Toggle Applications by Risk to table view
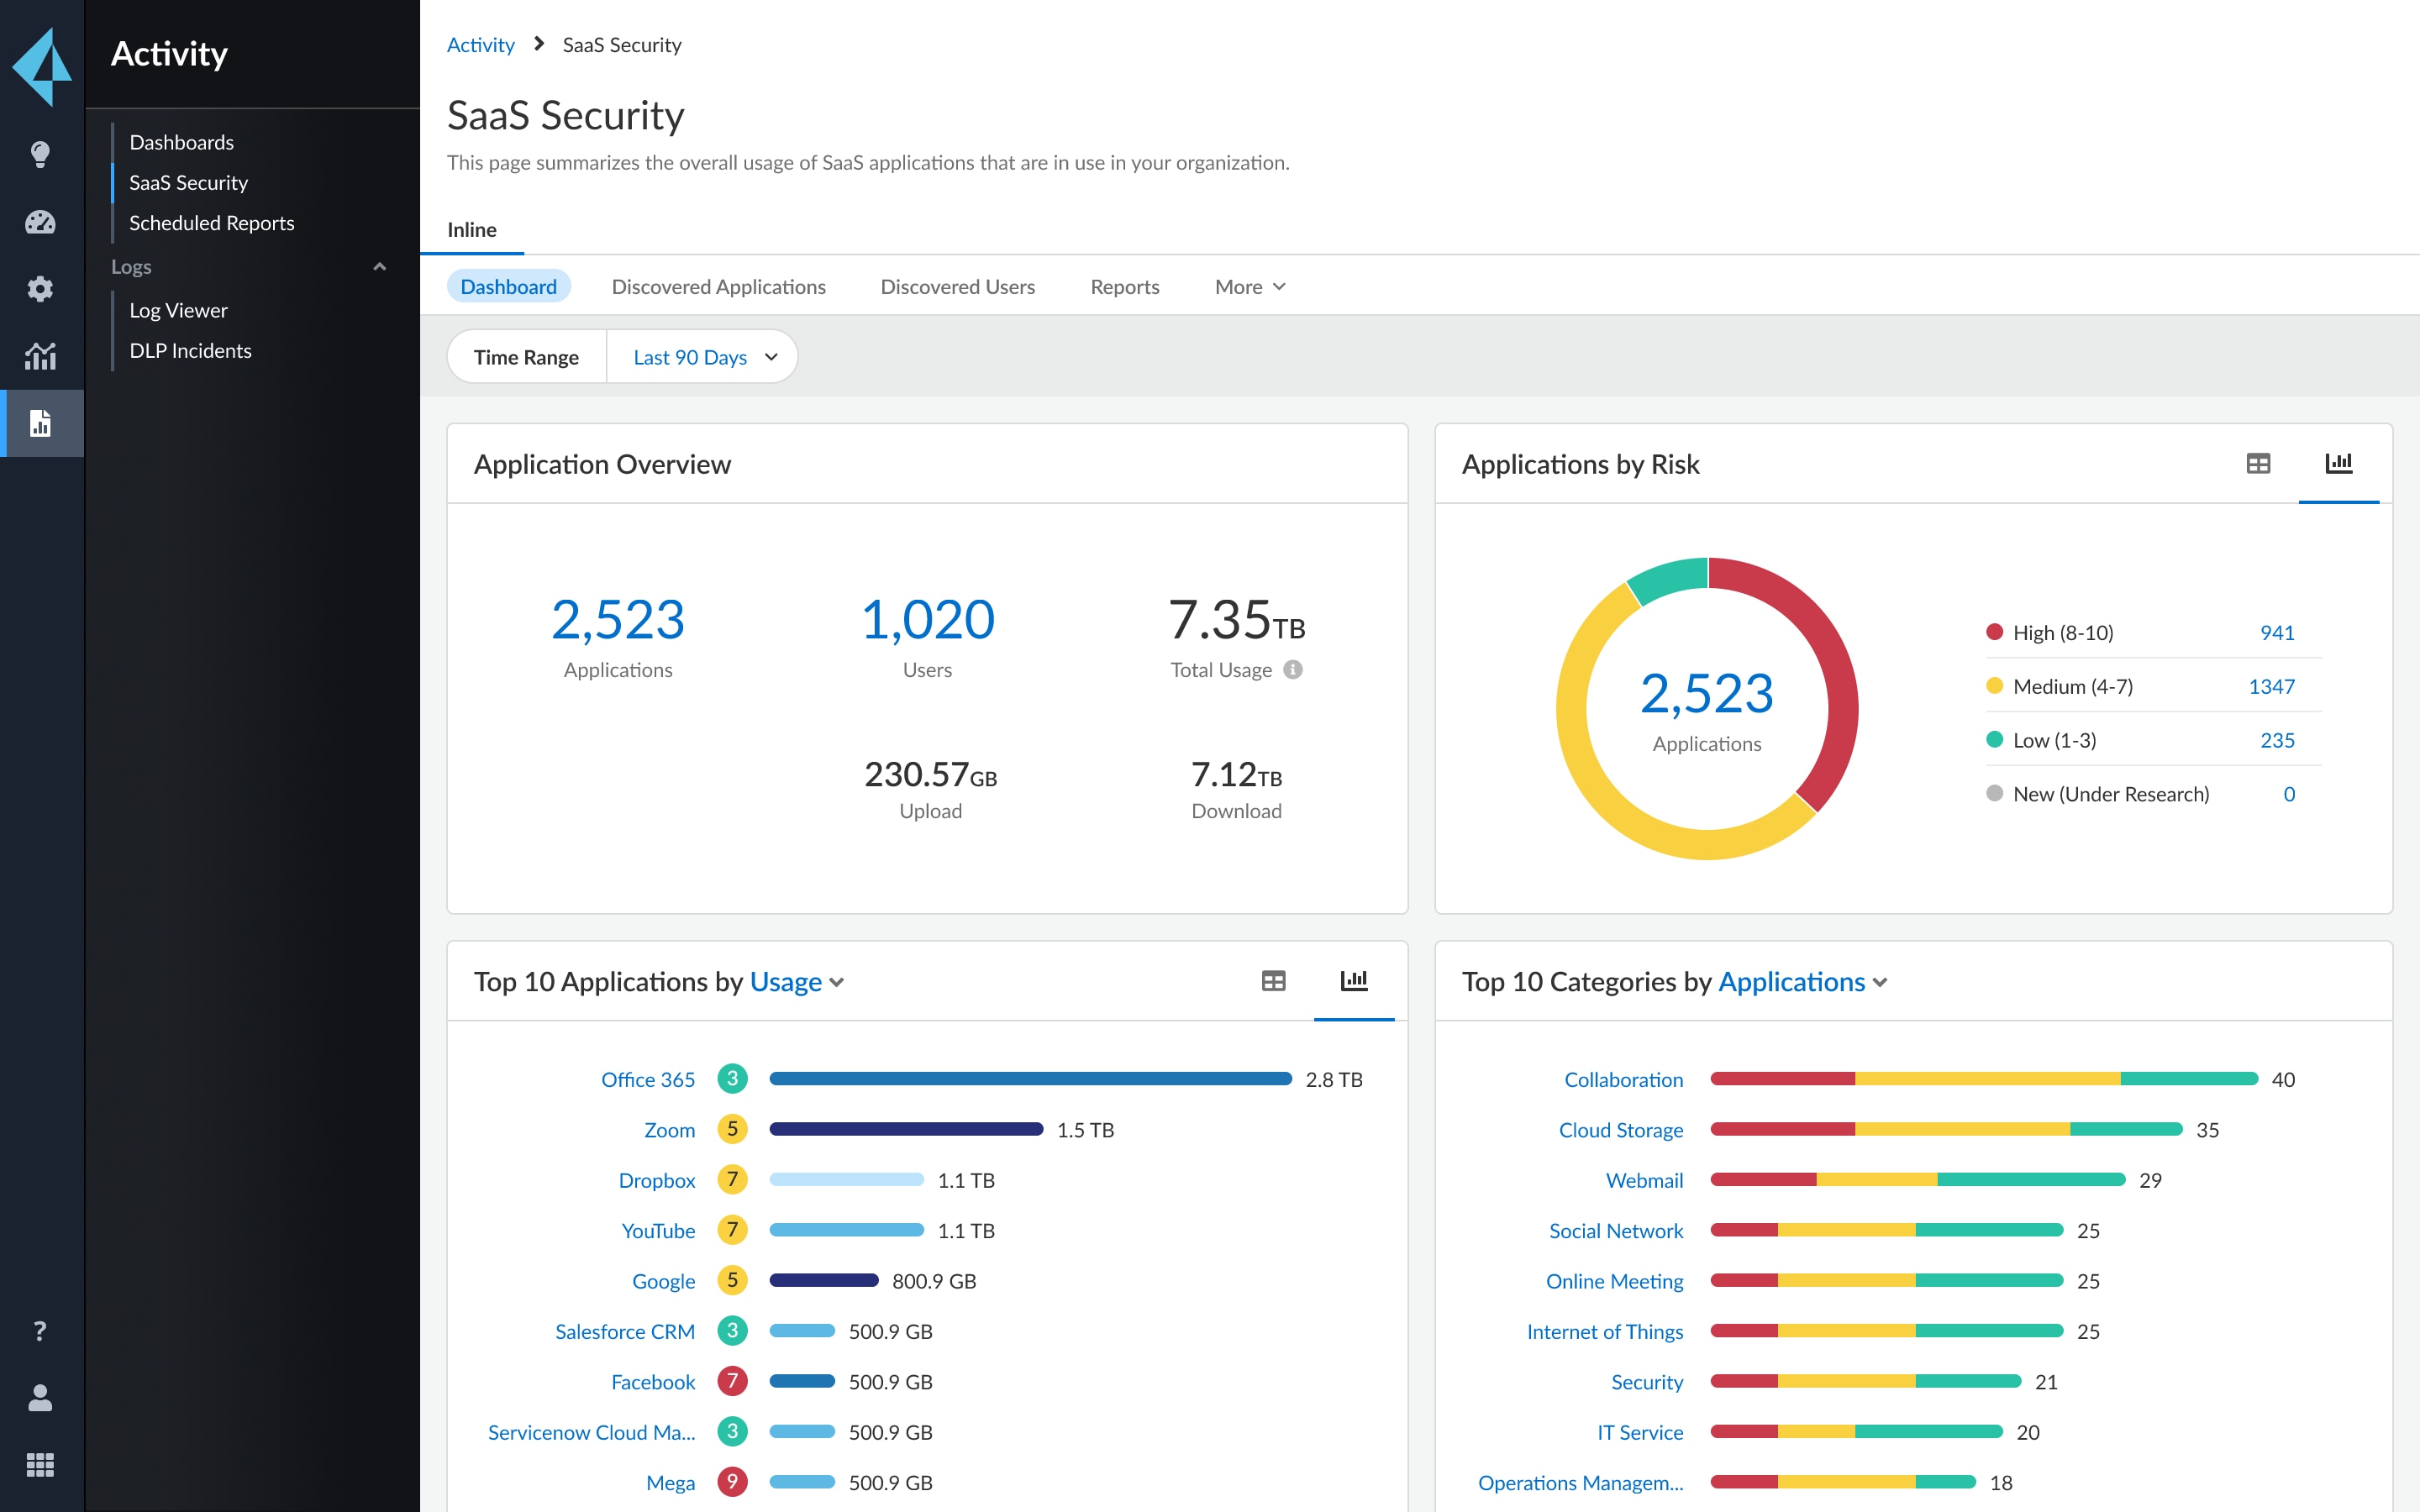Screen dimensions: 2420x1512 coord(2258,463)
